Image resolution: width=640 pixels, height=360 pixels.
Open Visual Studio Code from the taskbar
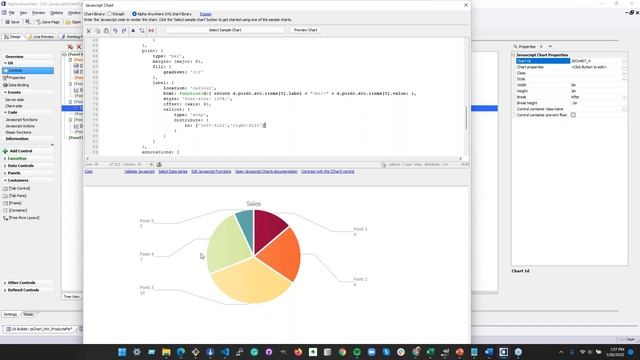225,352
